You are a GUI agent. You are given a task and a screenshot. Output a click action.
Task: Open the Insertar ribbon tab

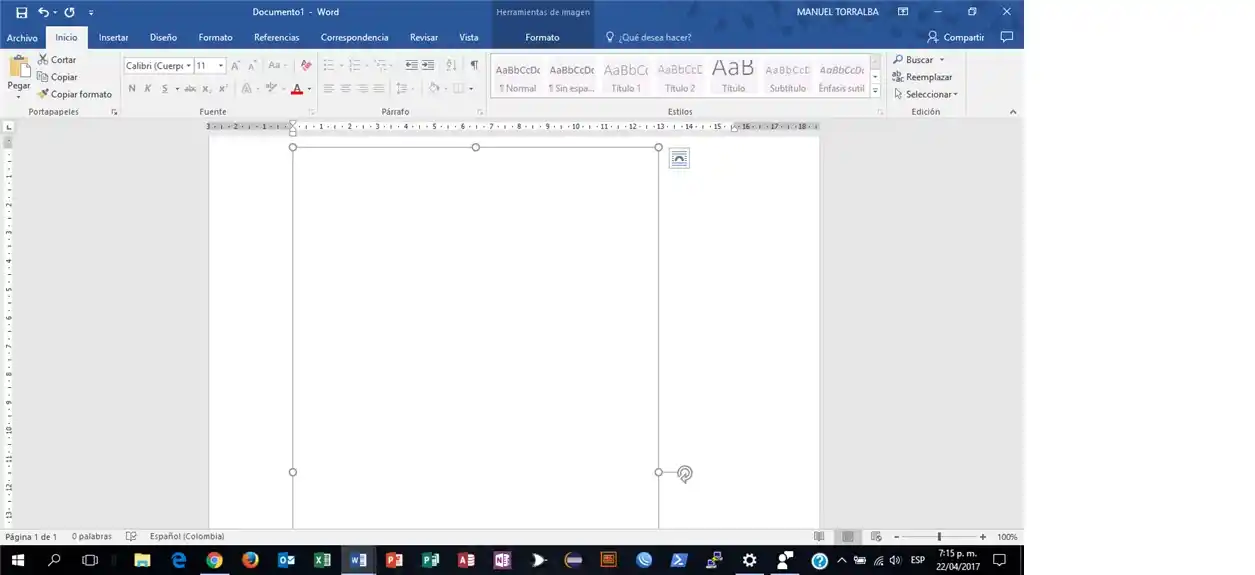tap(113, 37)
